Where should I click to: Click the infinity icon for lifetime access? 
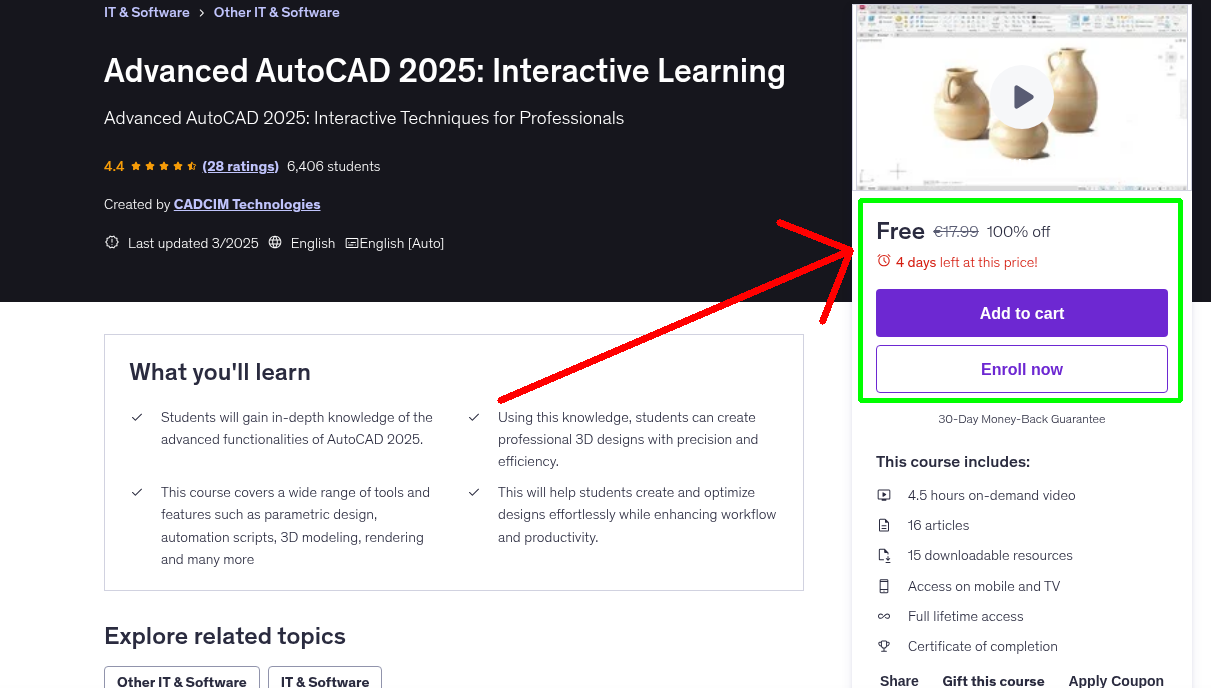pos(884,616)
